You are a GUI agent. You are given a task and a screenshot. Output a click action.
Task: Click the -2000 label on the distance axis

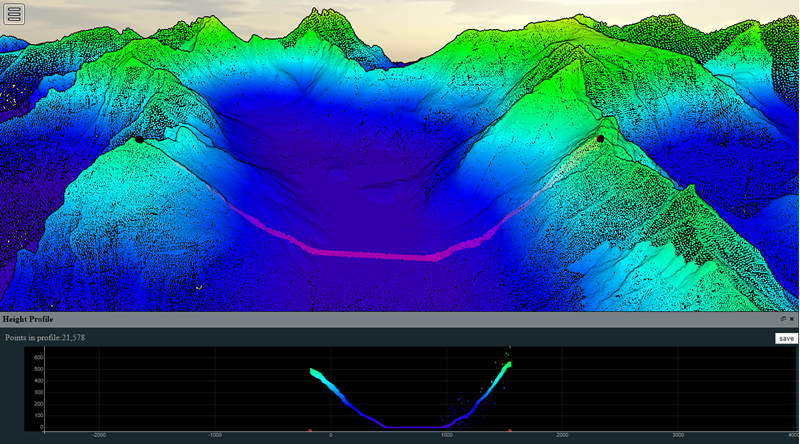pos(98,435)
